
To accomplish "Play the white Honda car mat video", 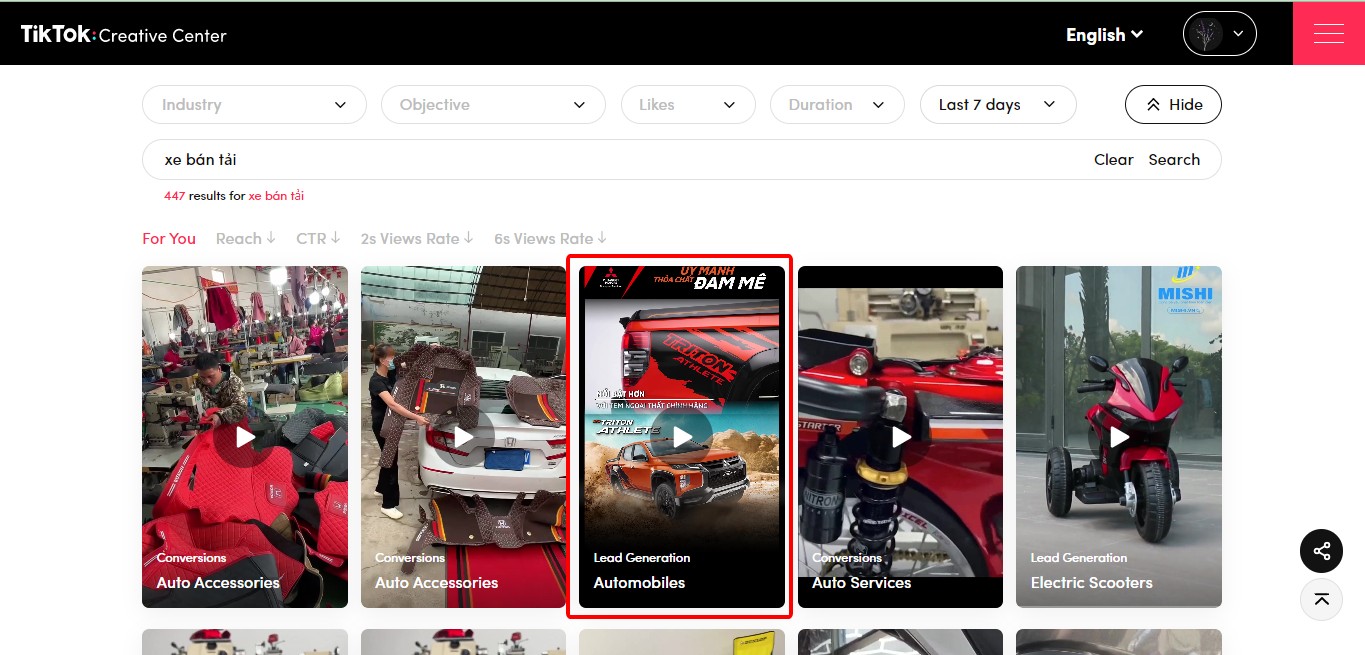I will pos(464,437).
